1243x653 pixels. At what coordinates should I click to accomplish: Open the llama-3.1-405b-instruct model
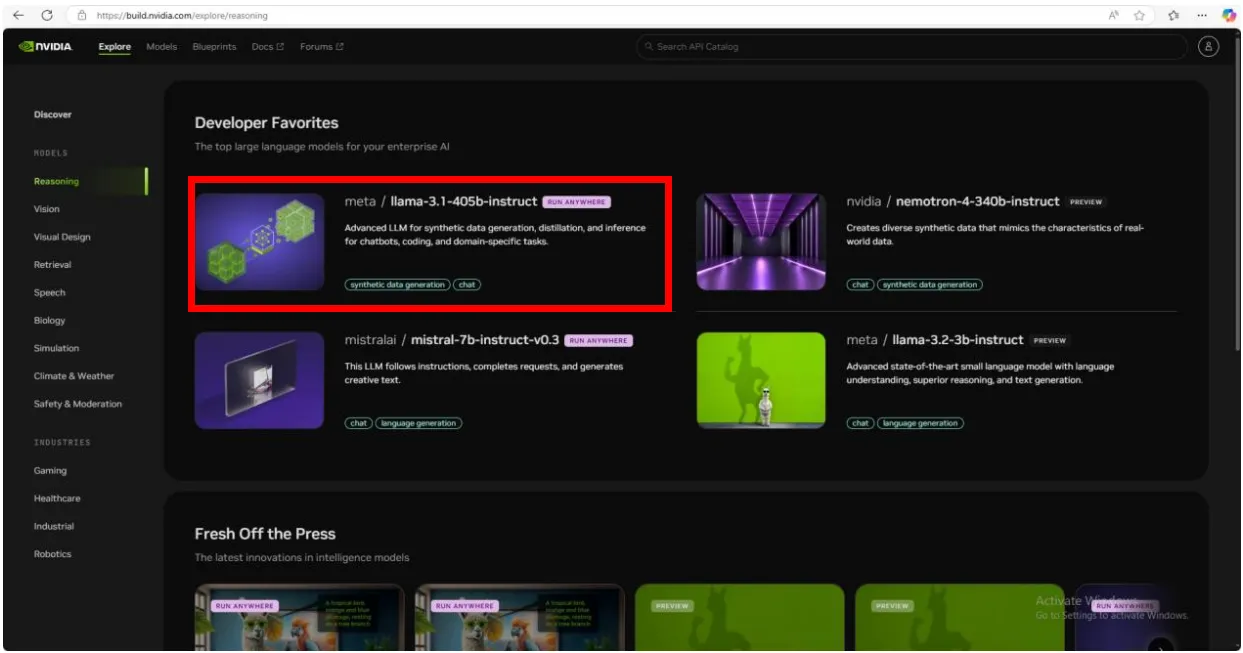point(463,202)
